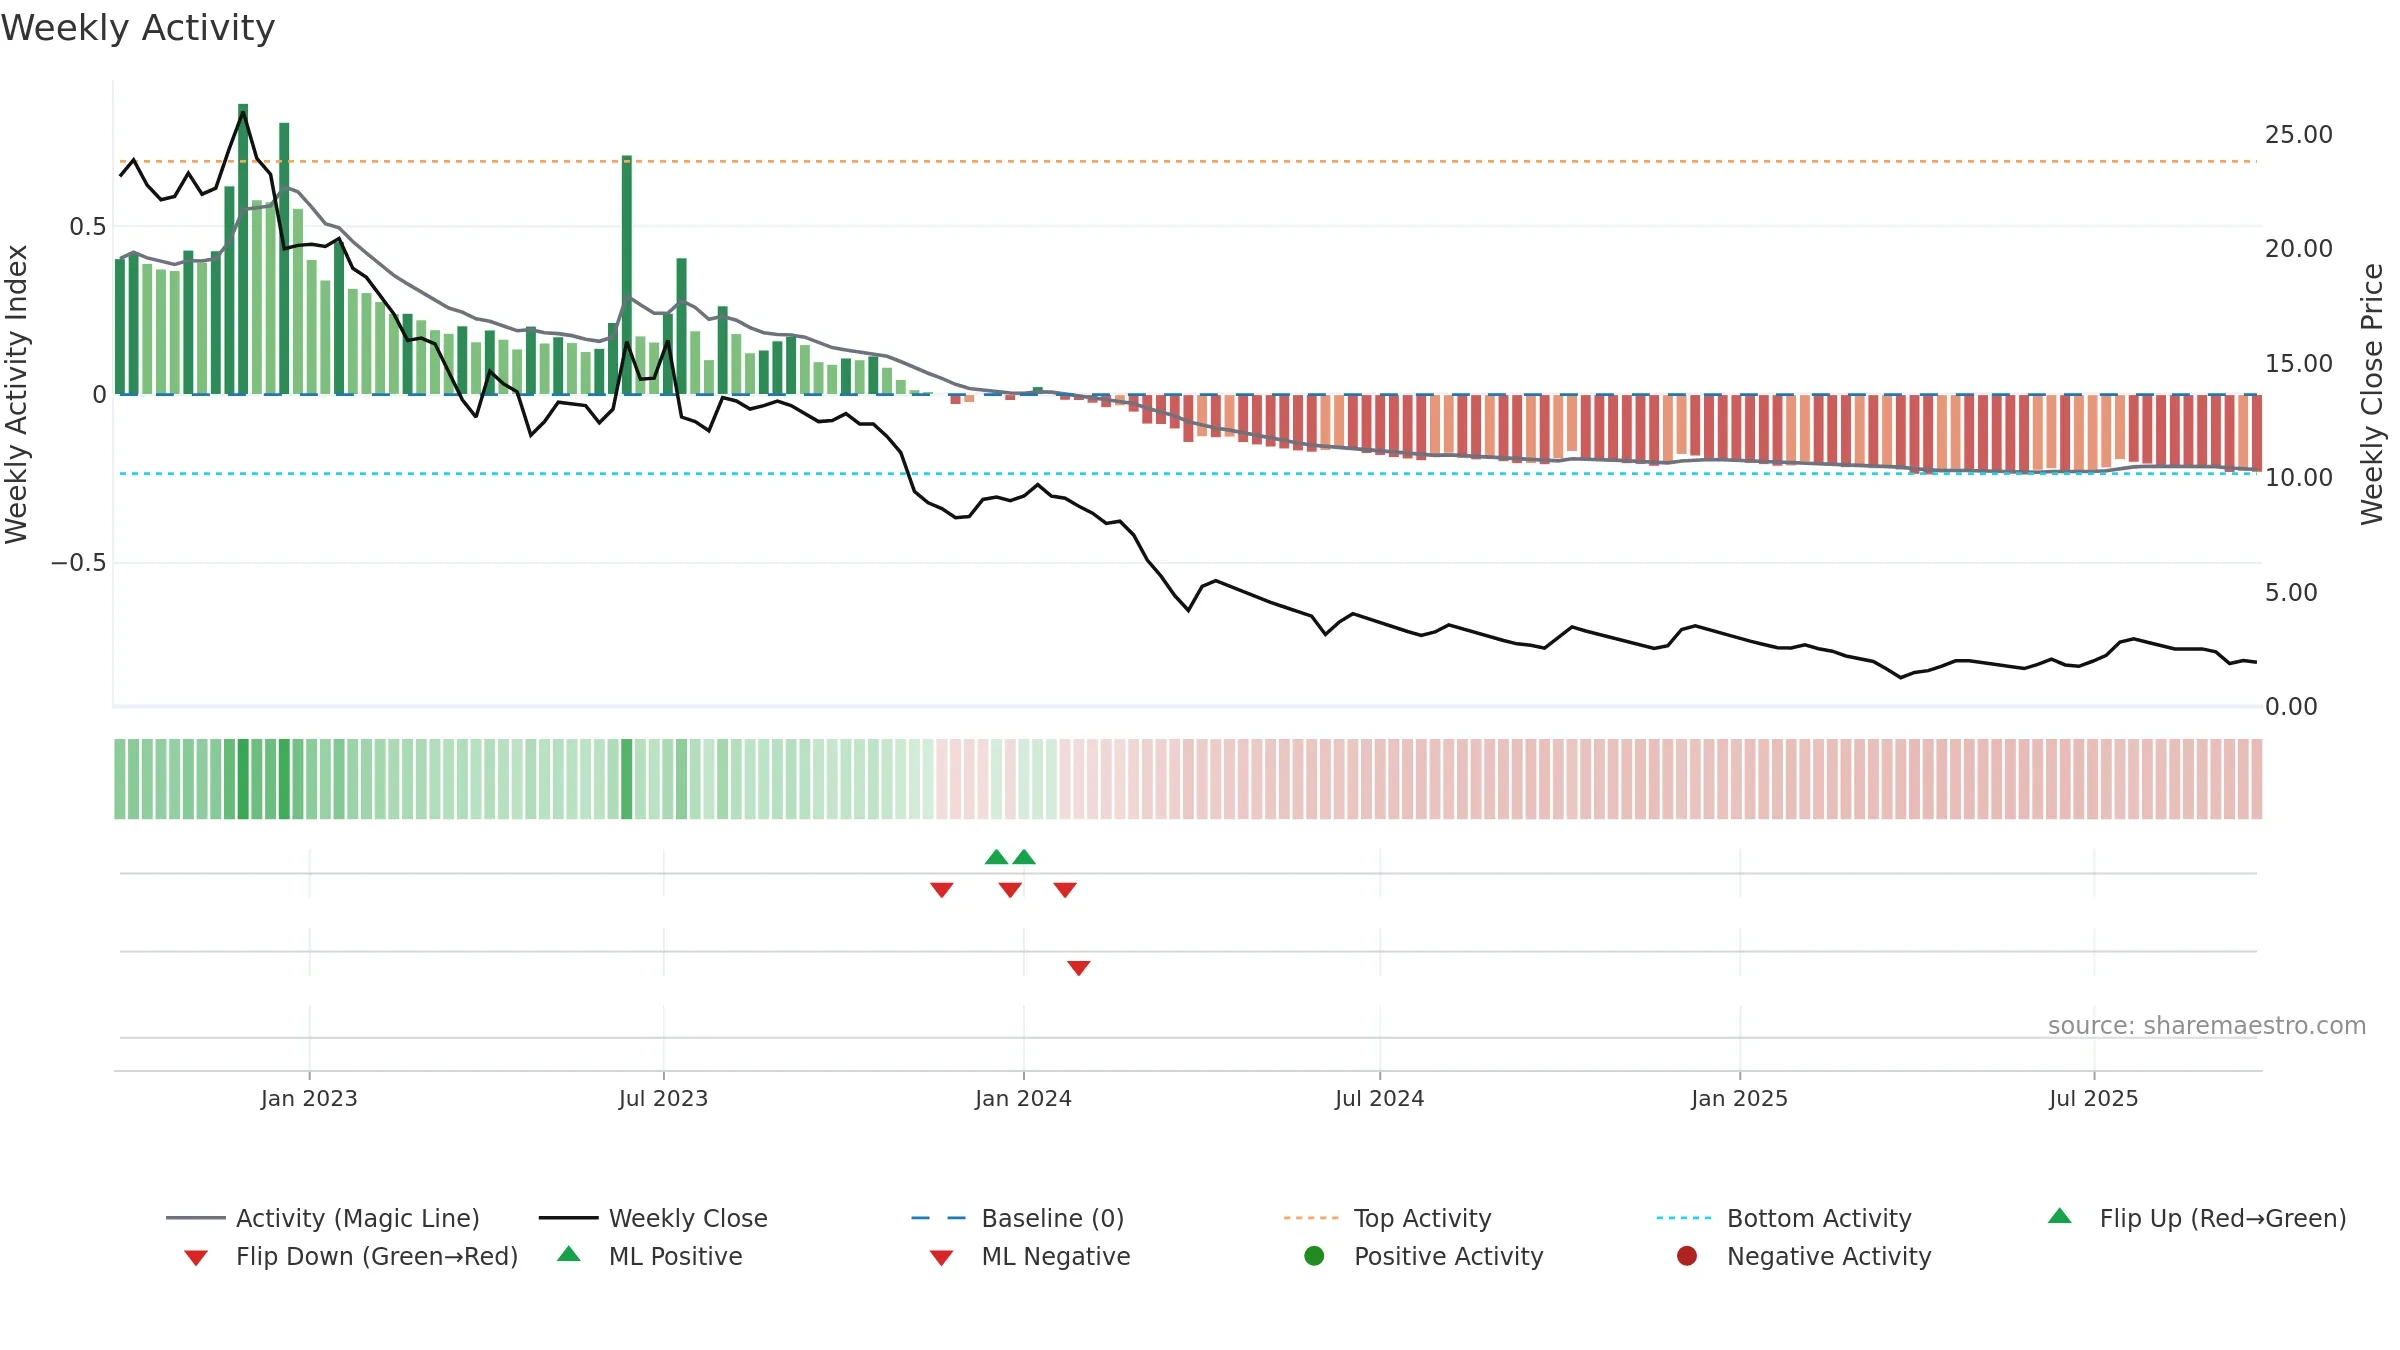
Task: Toggle the Flip Up (Red→Green) legend entry
Action: point(2197,1218)
